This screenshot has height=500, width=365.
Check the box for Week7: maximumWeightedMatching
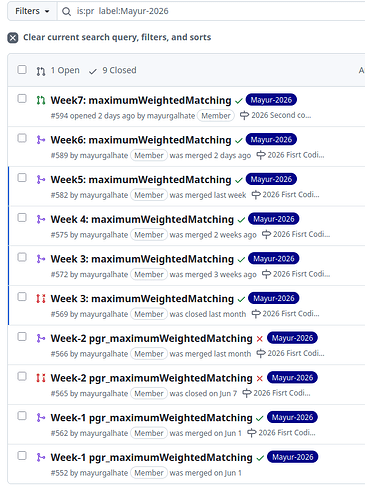click(22, 99)
